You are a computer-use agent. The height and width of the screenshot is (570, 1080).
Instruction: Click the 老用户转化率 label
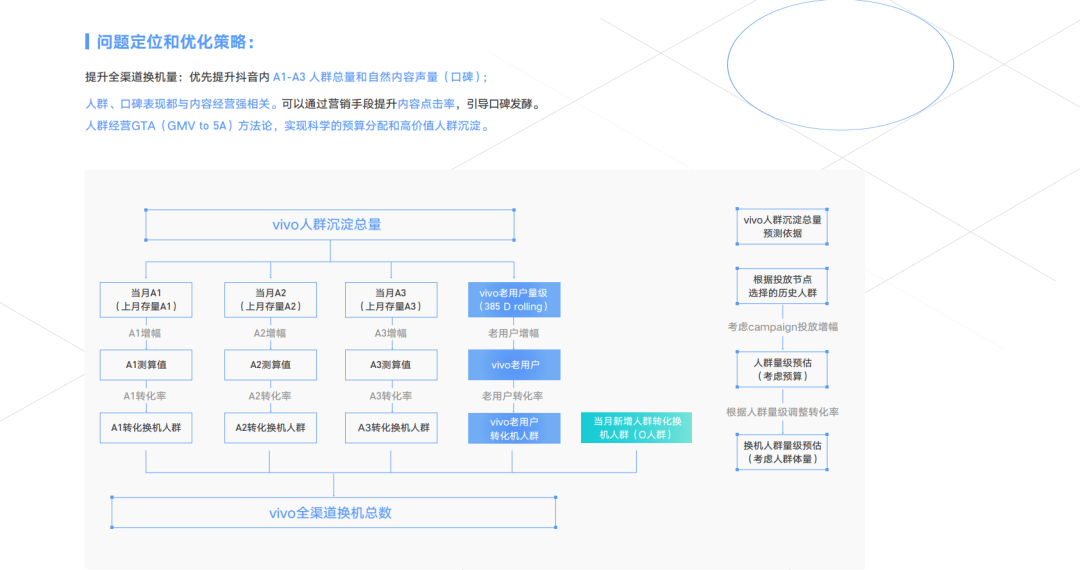(x=512, y=396)
